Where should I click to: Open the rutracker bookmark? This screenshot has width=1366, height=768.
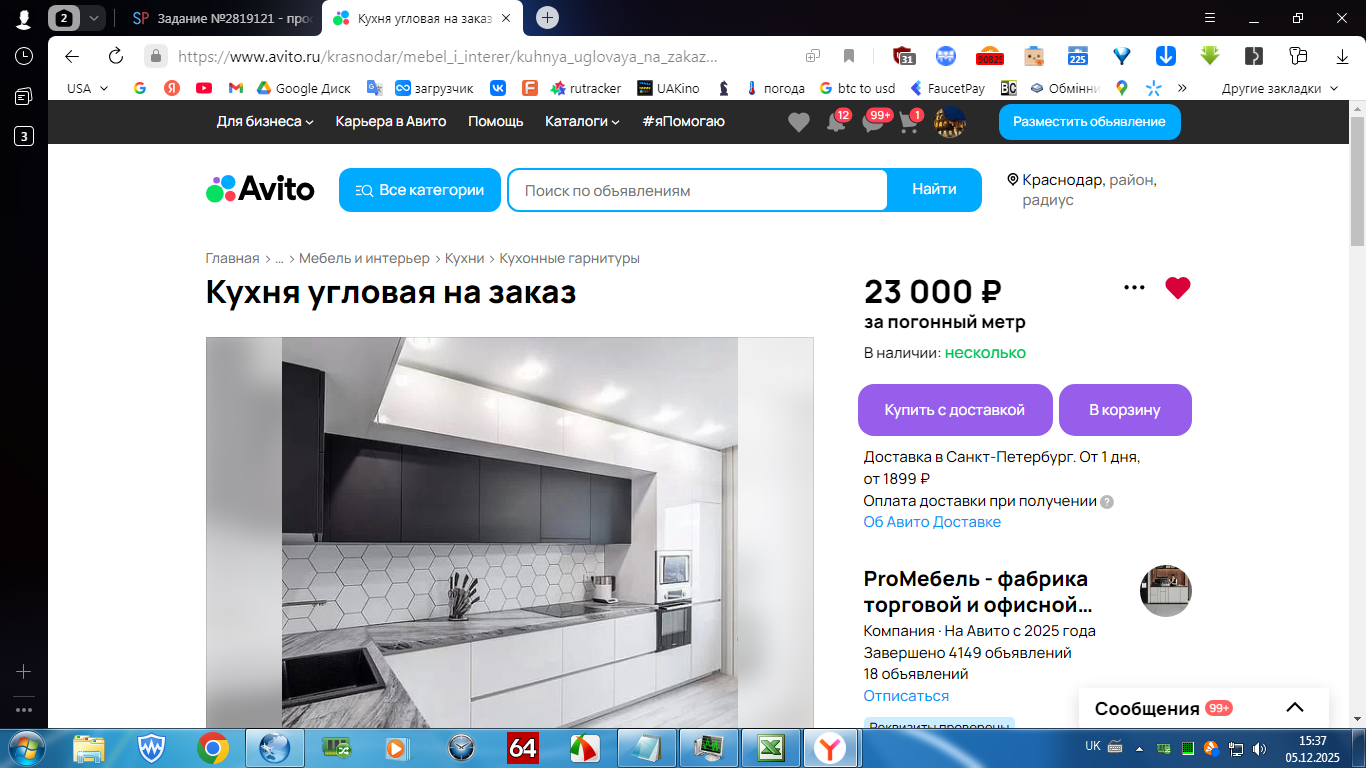(586, 88)
